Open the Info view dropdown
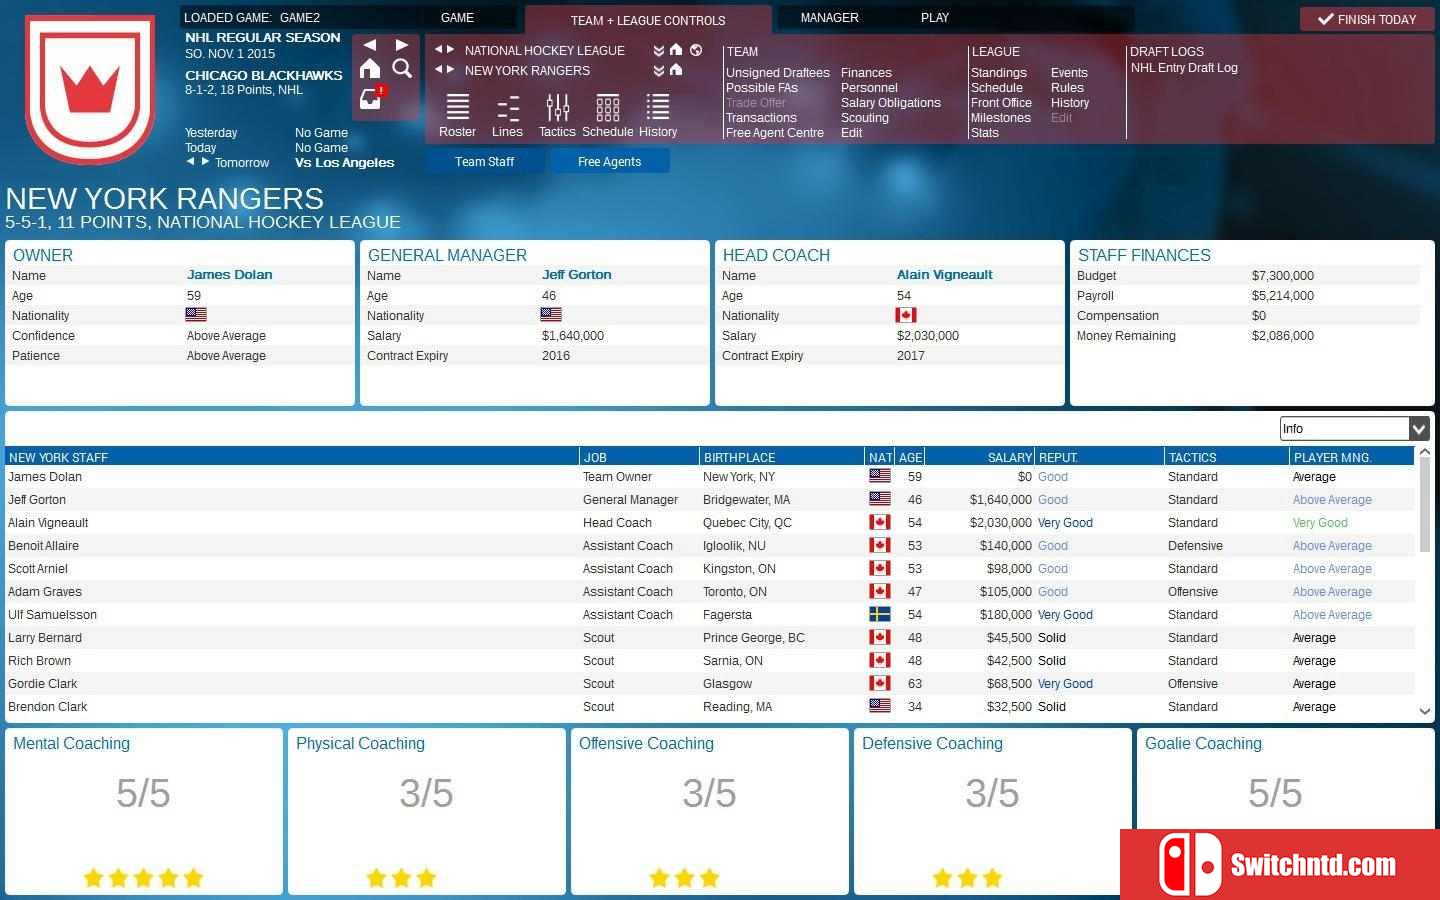Image resolution: width=1440 pixels, height=900 pixels. coord(1354,428)
